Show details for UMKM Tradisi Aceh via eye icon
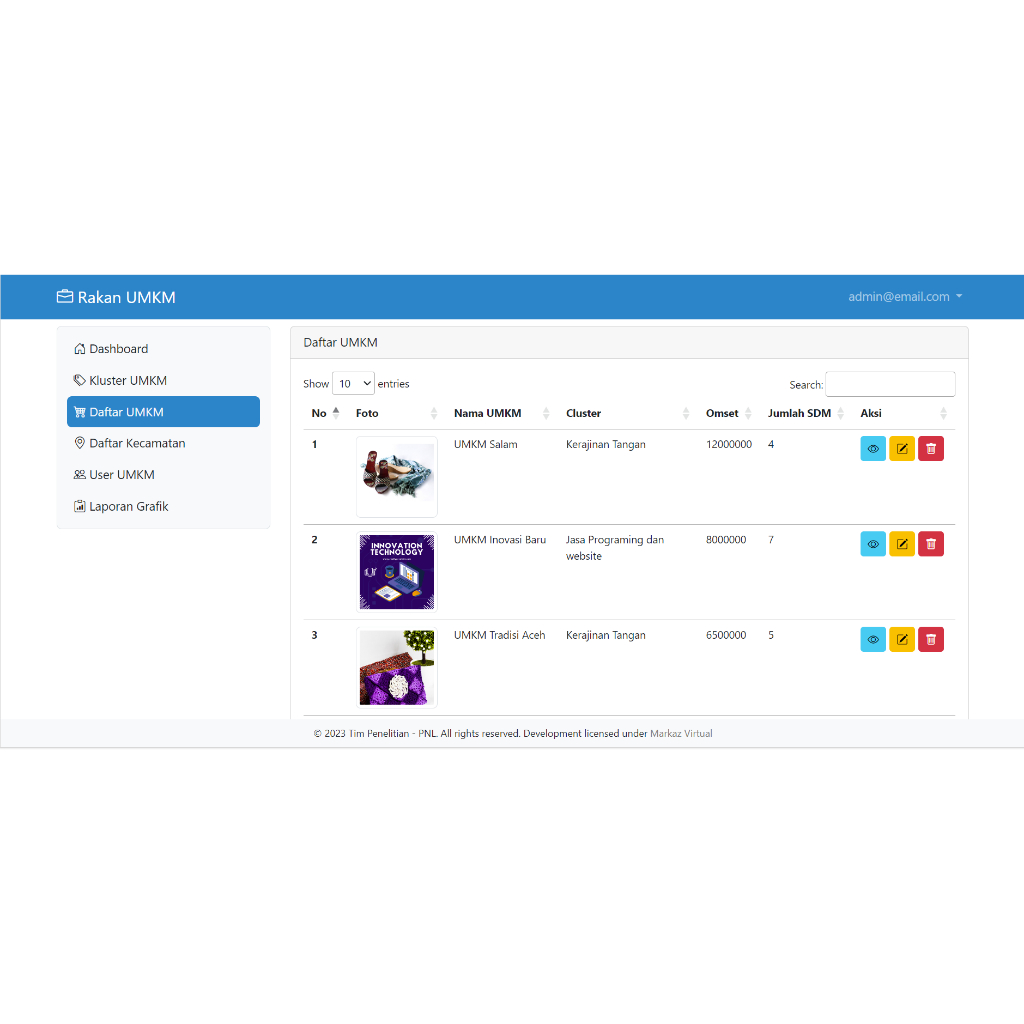Screen dimensions: 1024x1024 pyautogui.click(x=873, y=640)
